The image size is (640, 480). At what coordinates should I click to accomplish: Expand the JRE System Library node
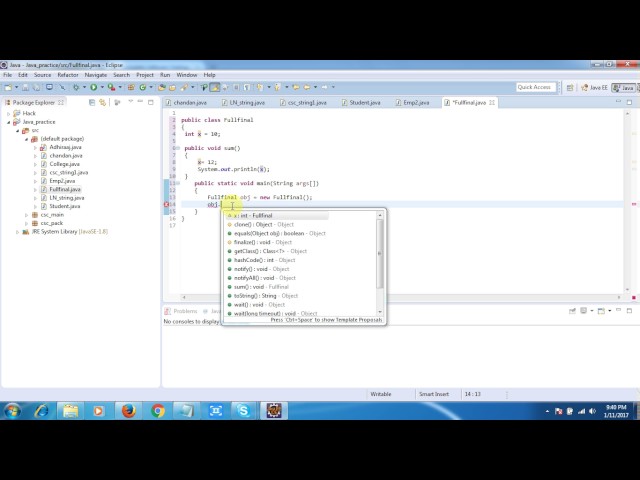[18, 232]
